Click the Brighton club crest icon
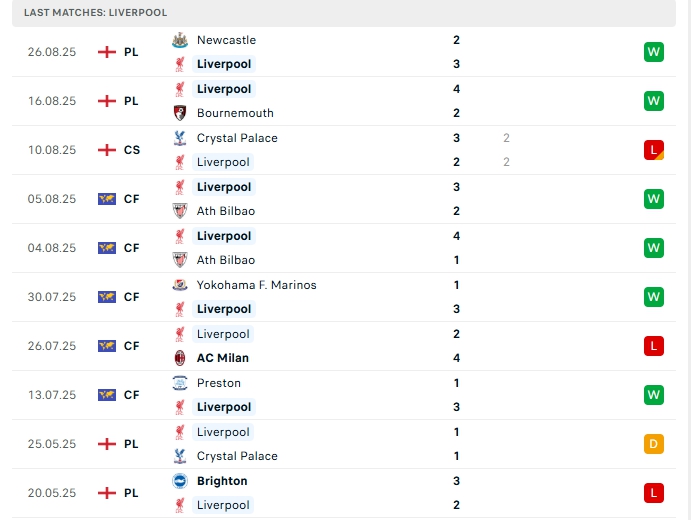 point(180,481)
